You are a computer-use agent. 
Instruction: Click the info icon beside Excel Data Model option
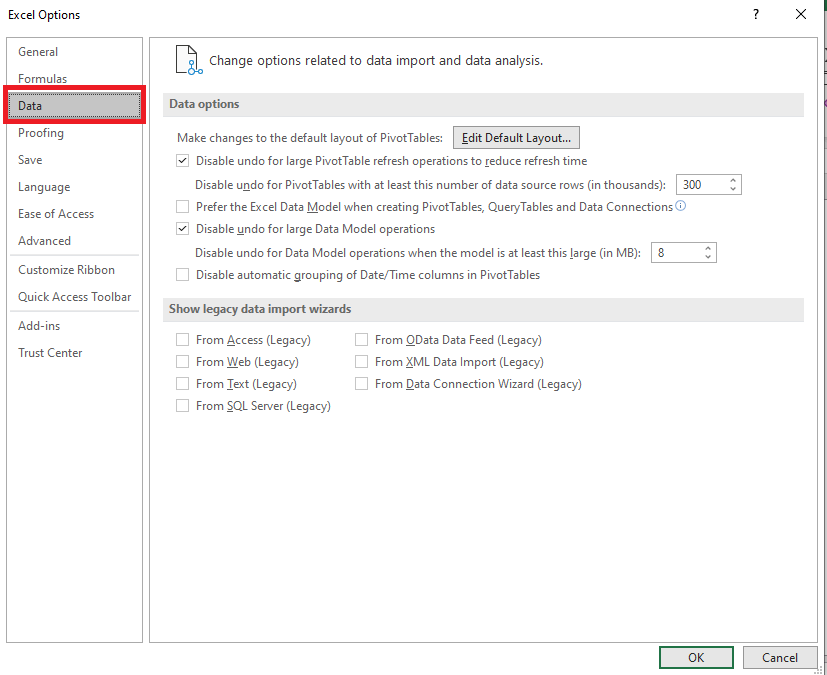coord(681,206)
